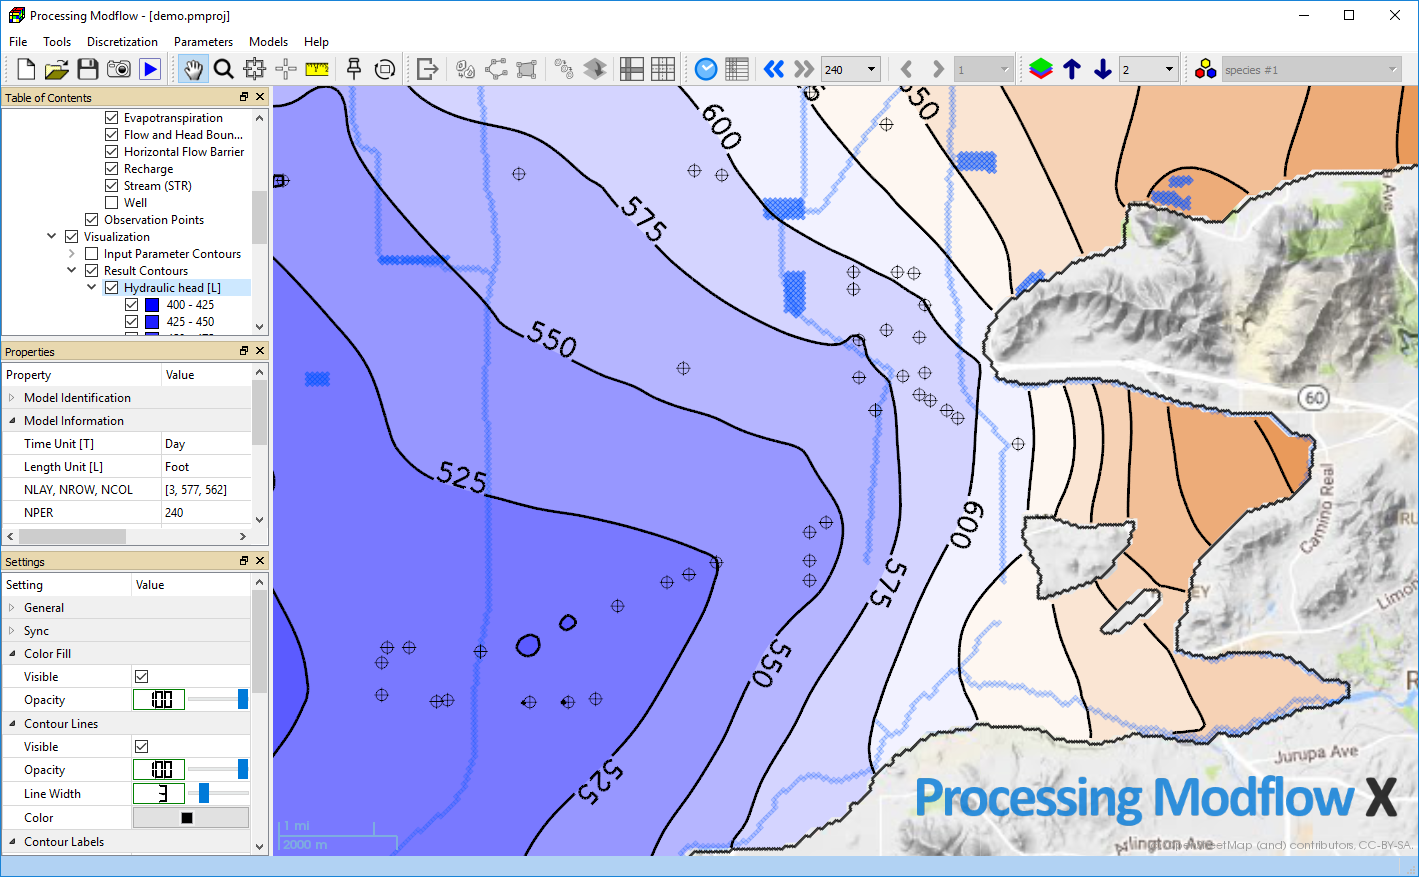This screenshot has height=877, width=1419.
Task: Open the Models menu
Action: point(268,42)
